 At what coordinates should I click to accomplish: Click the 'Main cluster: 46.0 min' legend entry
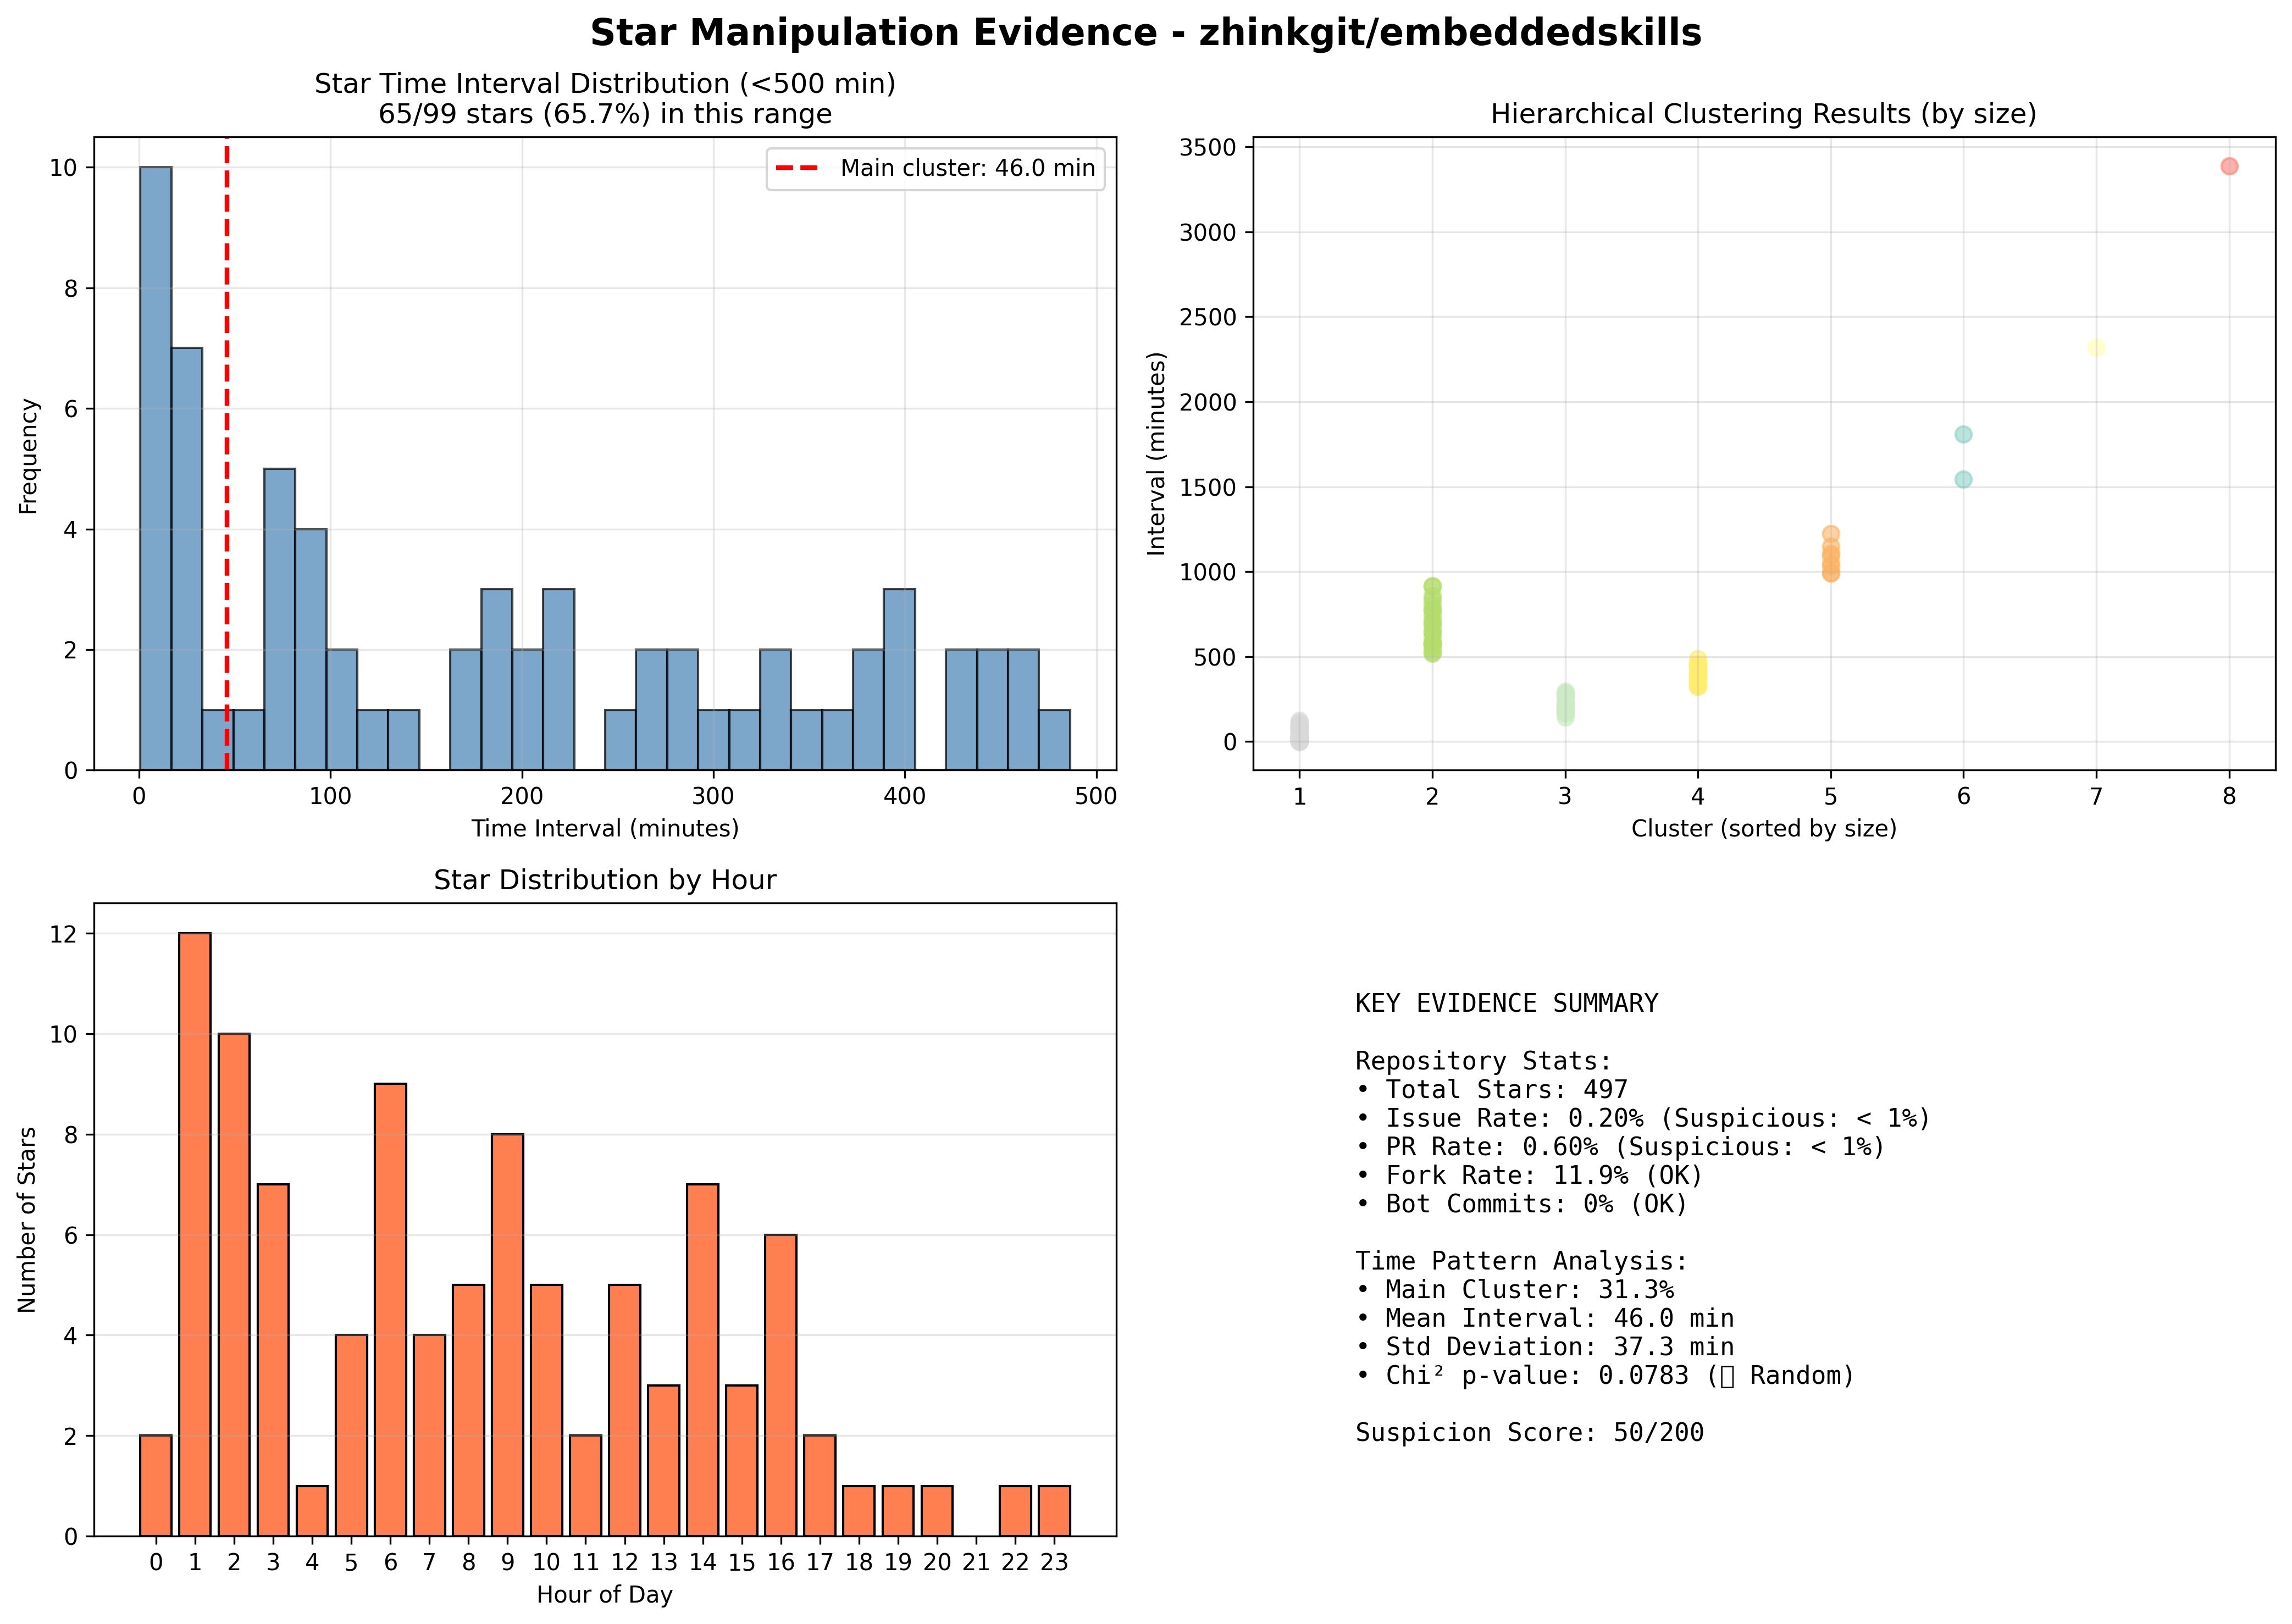pos(935,168)
